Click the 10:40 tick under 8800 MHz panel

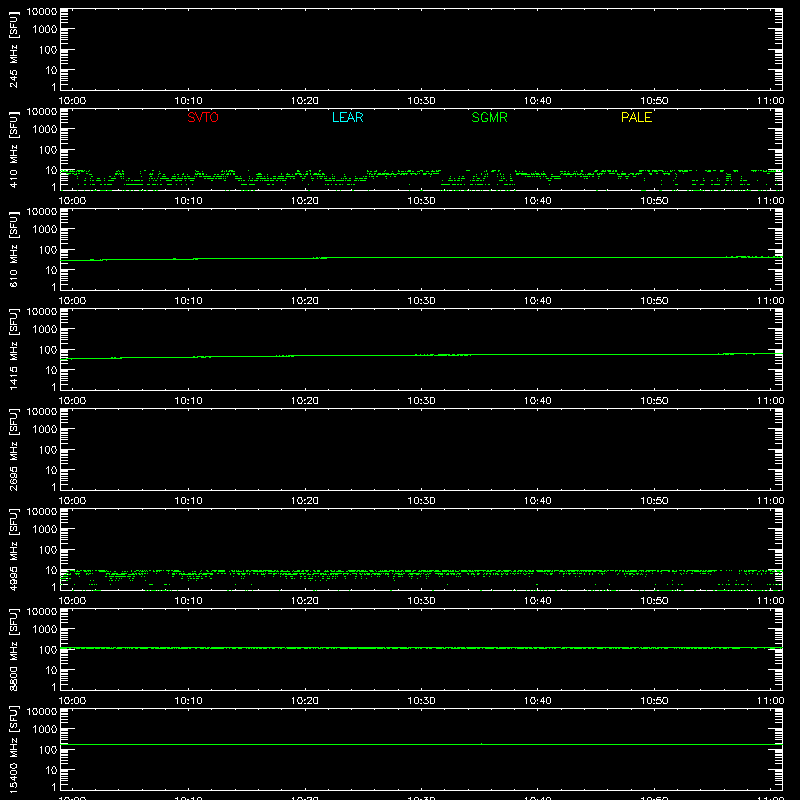pos(538,701)
